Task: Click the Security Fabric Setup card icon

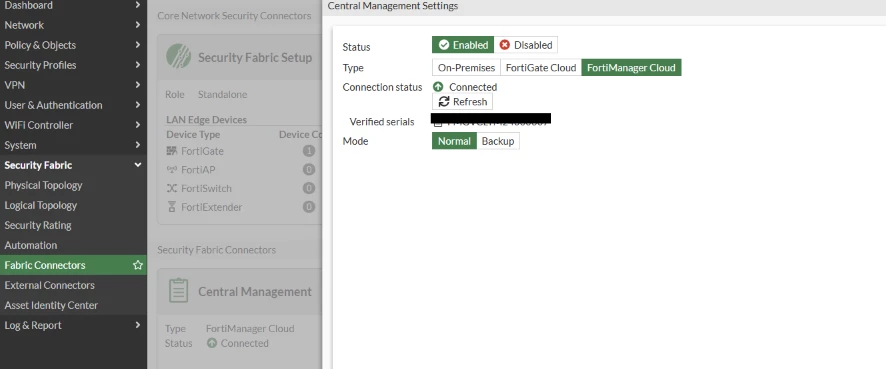Action: click(x=179, y=57)
